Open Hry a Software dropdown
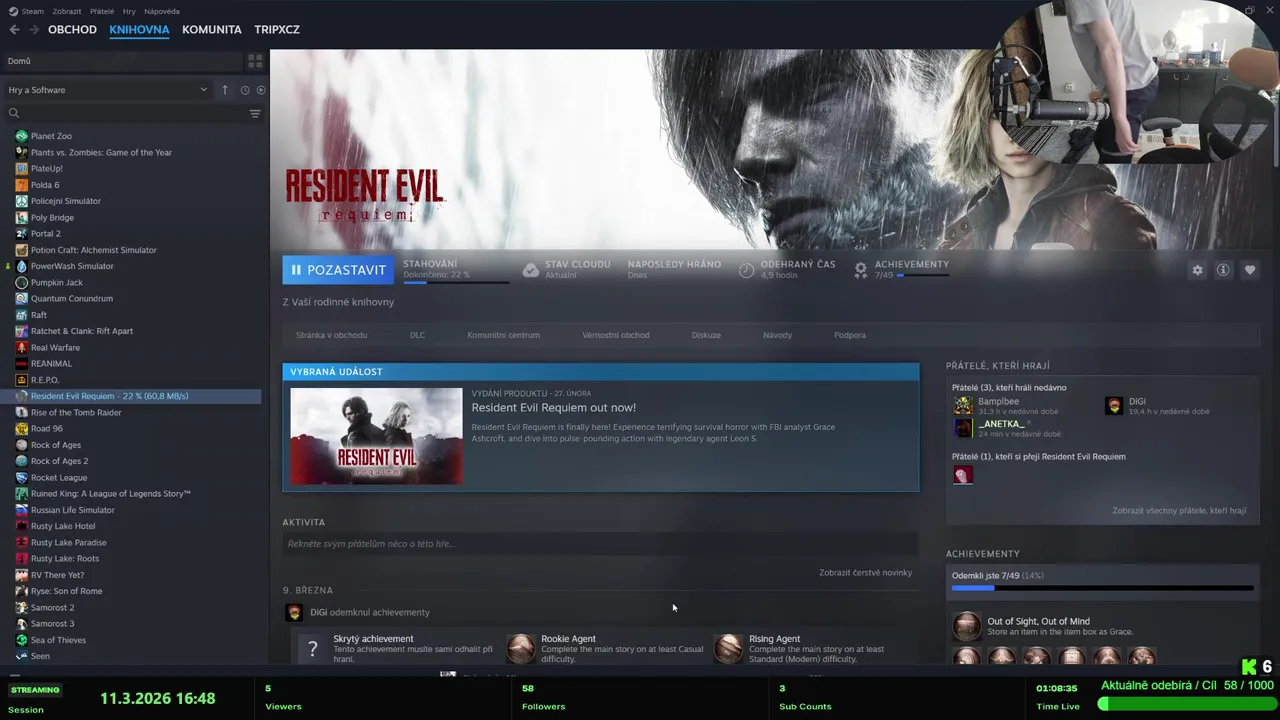Image resolution: width=1280 pixels, height=720 pixels. [x=108, y=90]
